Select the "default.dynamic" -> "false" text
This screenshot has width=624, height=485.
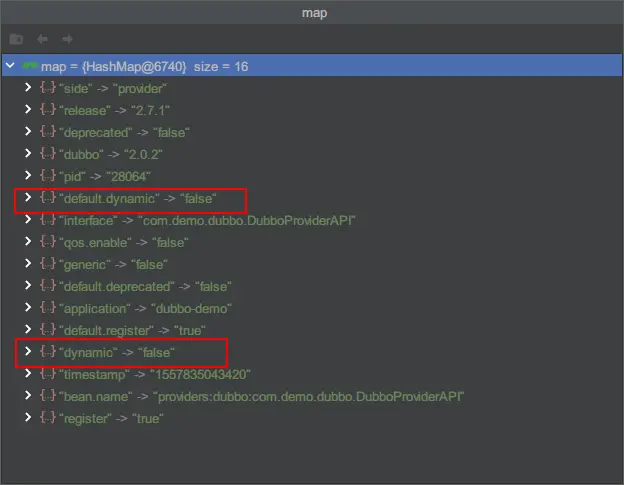click(x=138, y=198)
